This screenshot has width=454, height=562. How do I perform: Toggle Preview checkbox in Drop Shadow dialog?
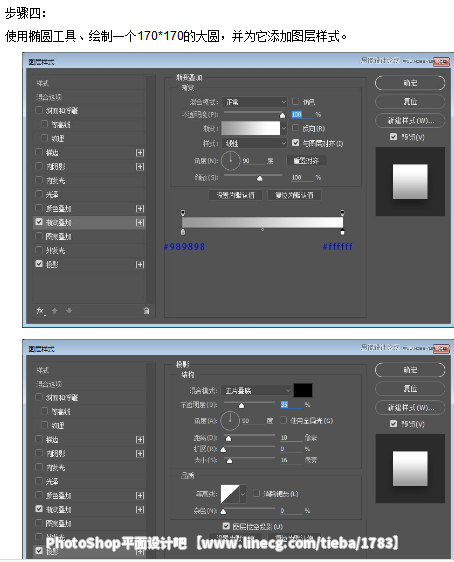pyautogui.click(x=393, y=424)
